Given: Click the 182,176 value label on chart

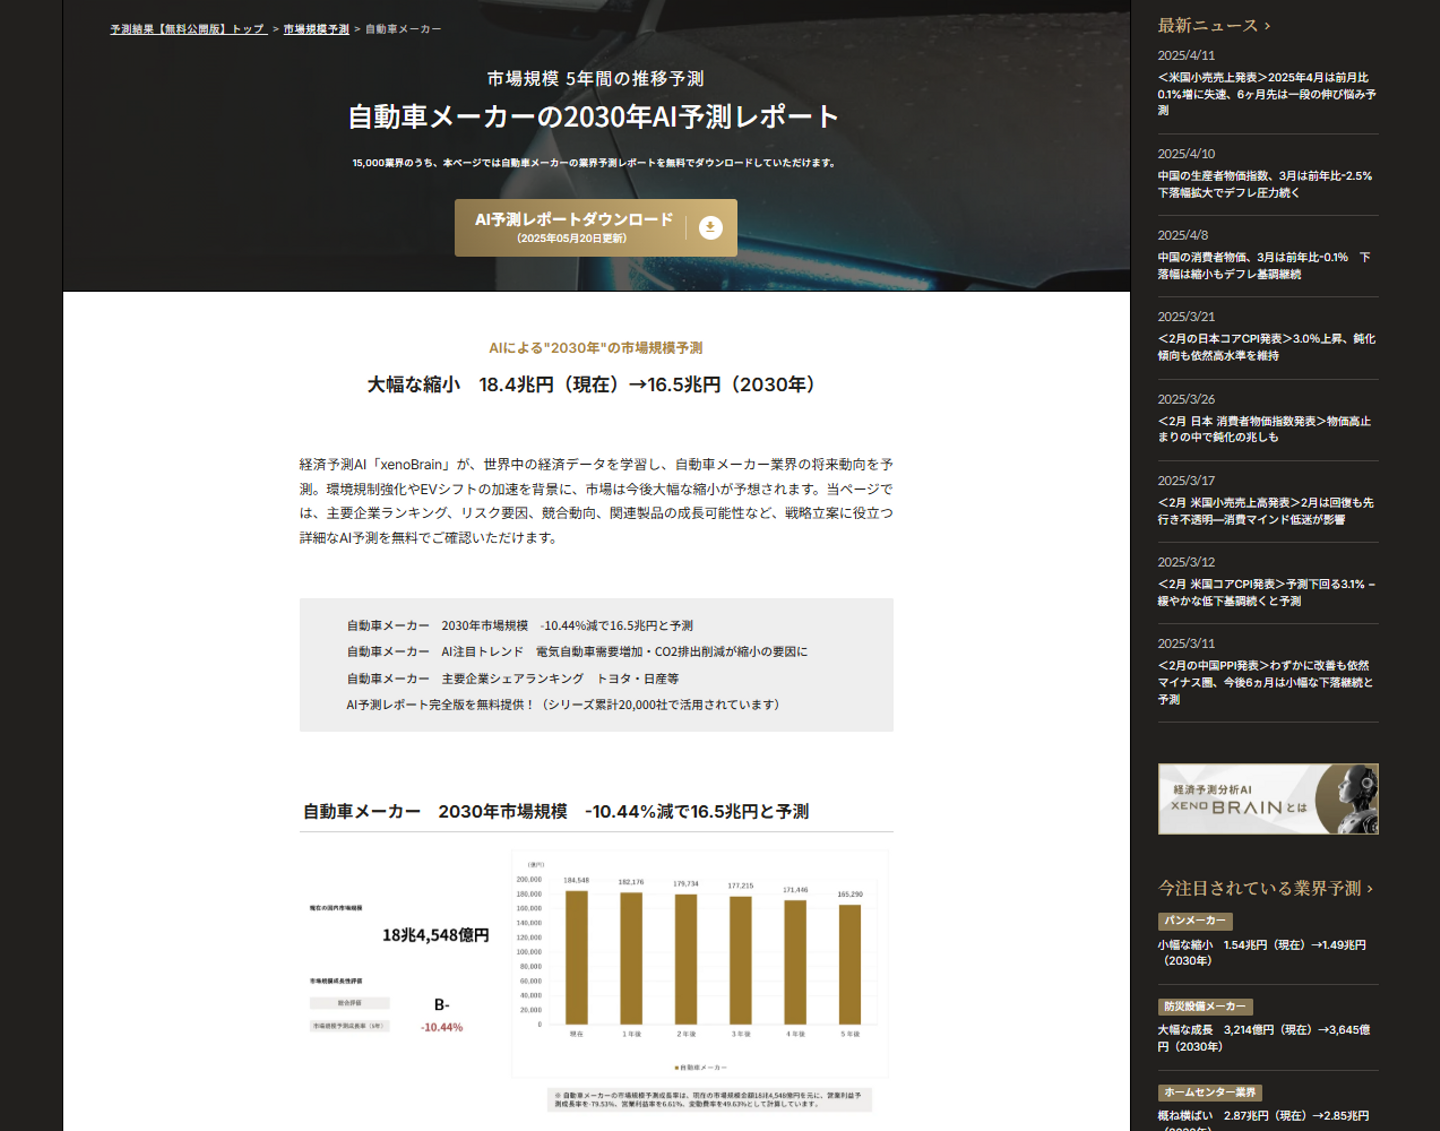Looking at the screenshot, I should tap(631, 883).
